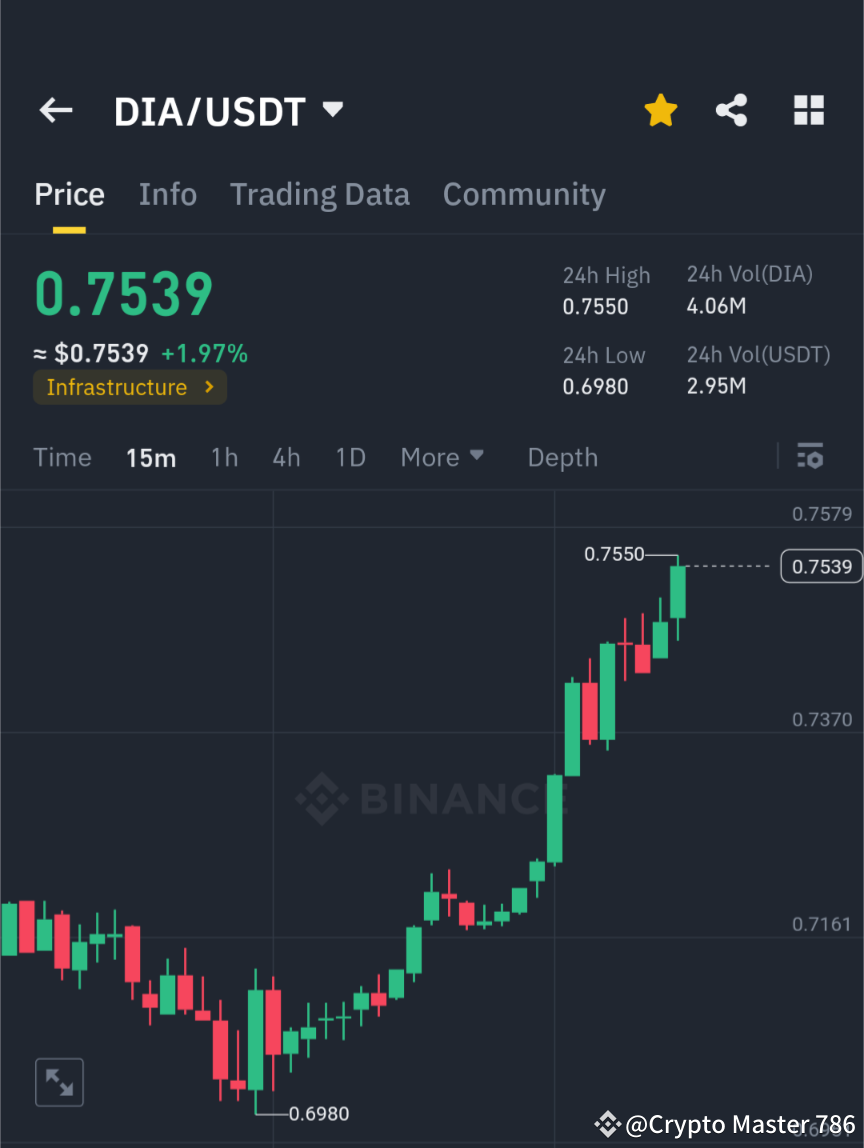Select the Crypto Master watermark diamond icon
Screen dimensions: 864x1148
pyautogui.click(x=608, y=1123)
